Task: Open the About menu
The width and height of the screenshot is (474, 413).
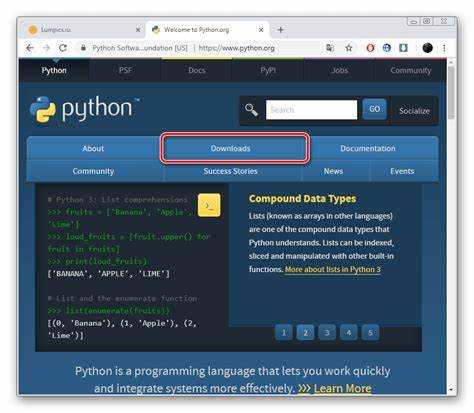Action: pyautogui.click(x=93, y=148)
